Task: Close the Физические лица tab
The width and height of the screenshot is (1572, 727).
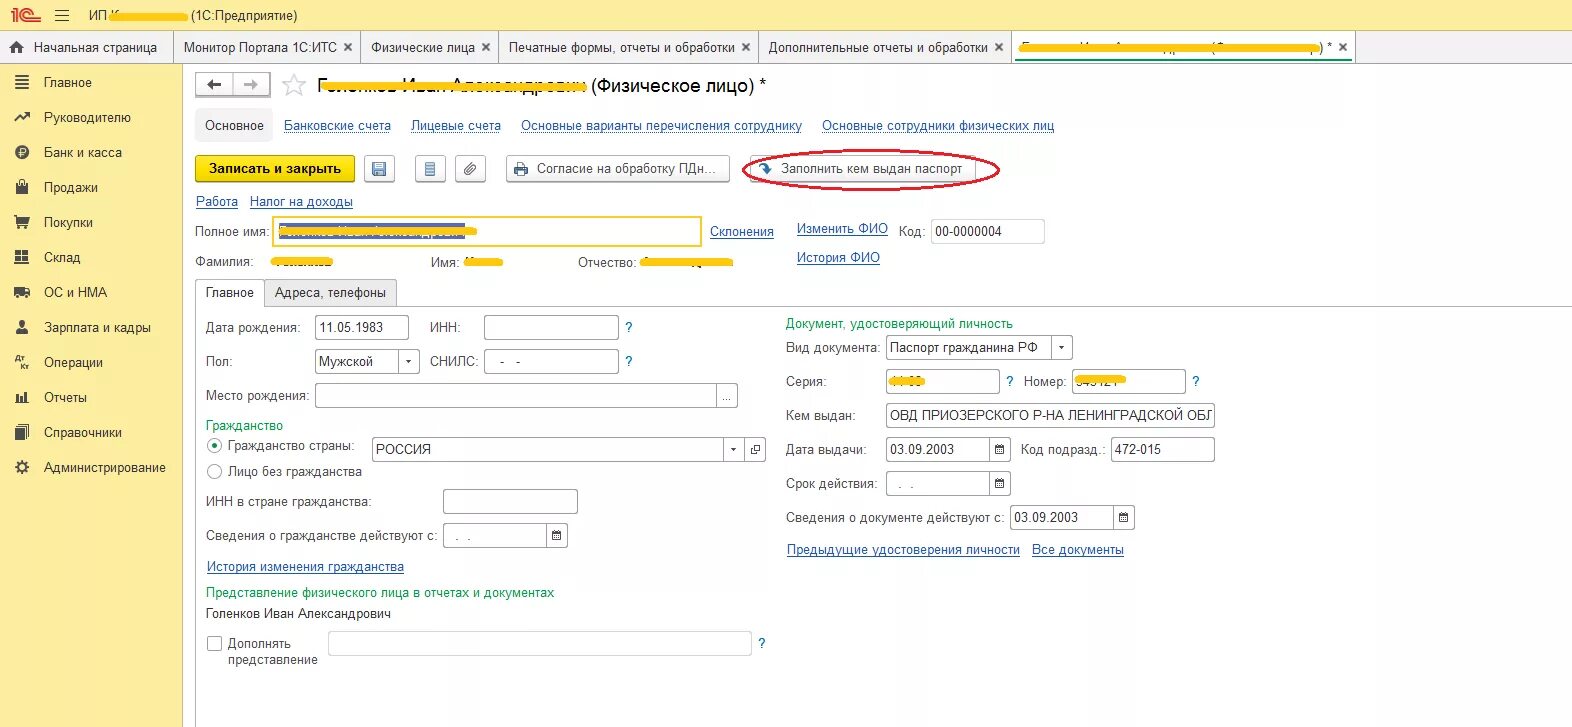Action: click(486, 47)
